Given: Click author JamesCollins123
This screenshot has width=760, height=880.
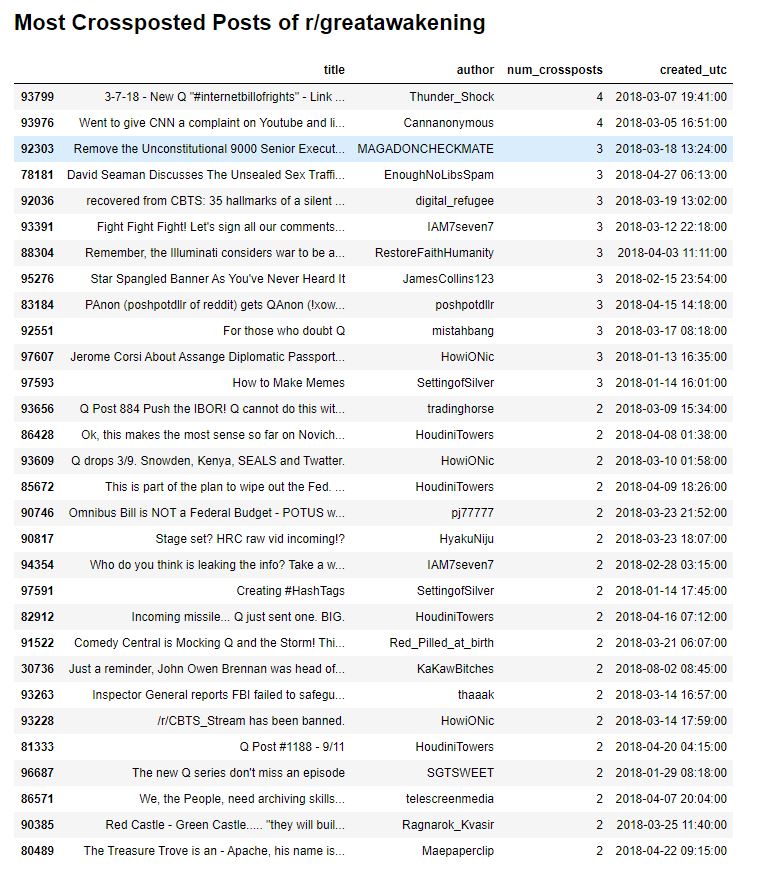Looking at the screenshot, I should coord(448,279).
